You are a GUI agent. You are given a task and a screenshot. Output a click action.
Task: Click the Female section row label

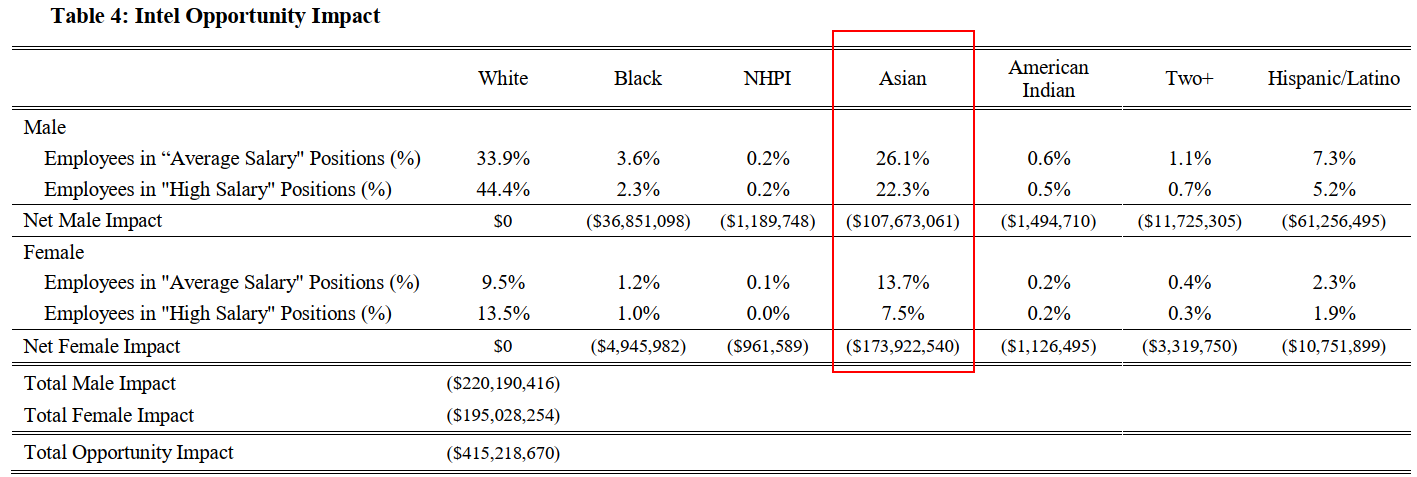coord(54,253)
